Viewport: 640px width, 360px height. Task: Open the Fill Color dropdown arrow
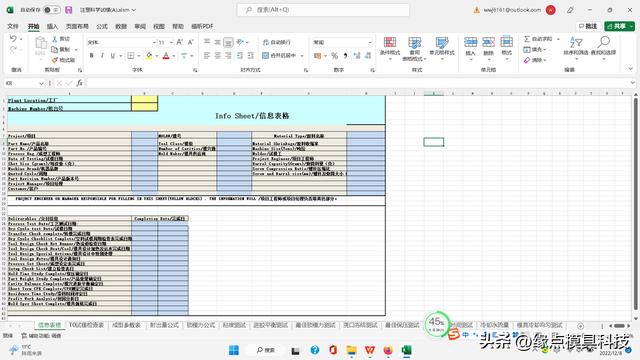[x=156, y=56]
